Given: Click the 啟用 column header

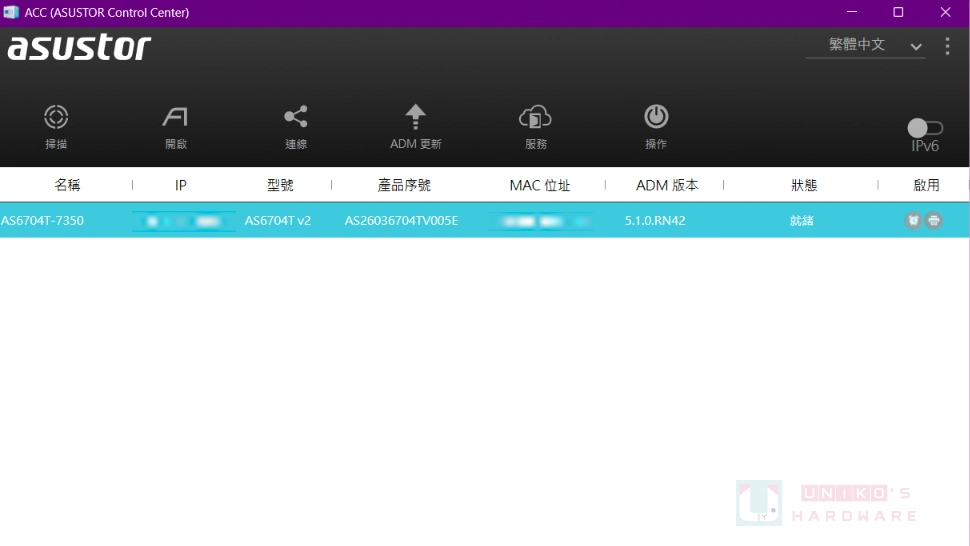Looking at the screenshot, I should pyautogui.click(x=926, y=185).
